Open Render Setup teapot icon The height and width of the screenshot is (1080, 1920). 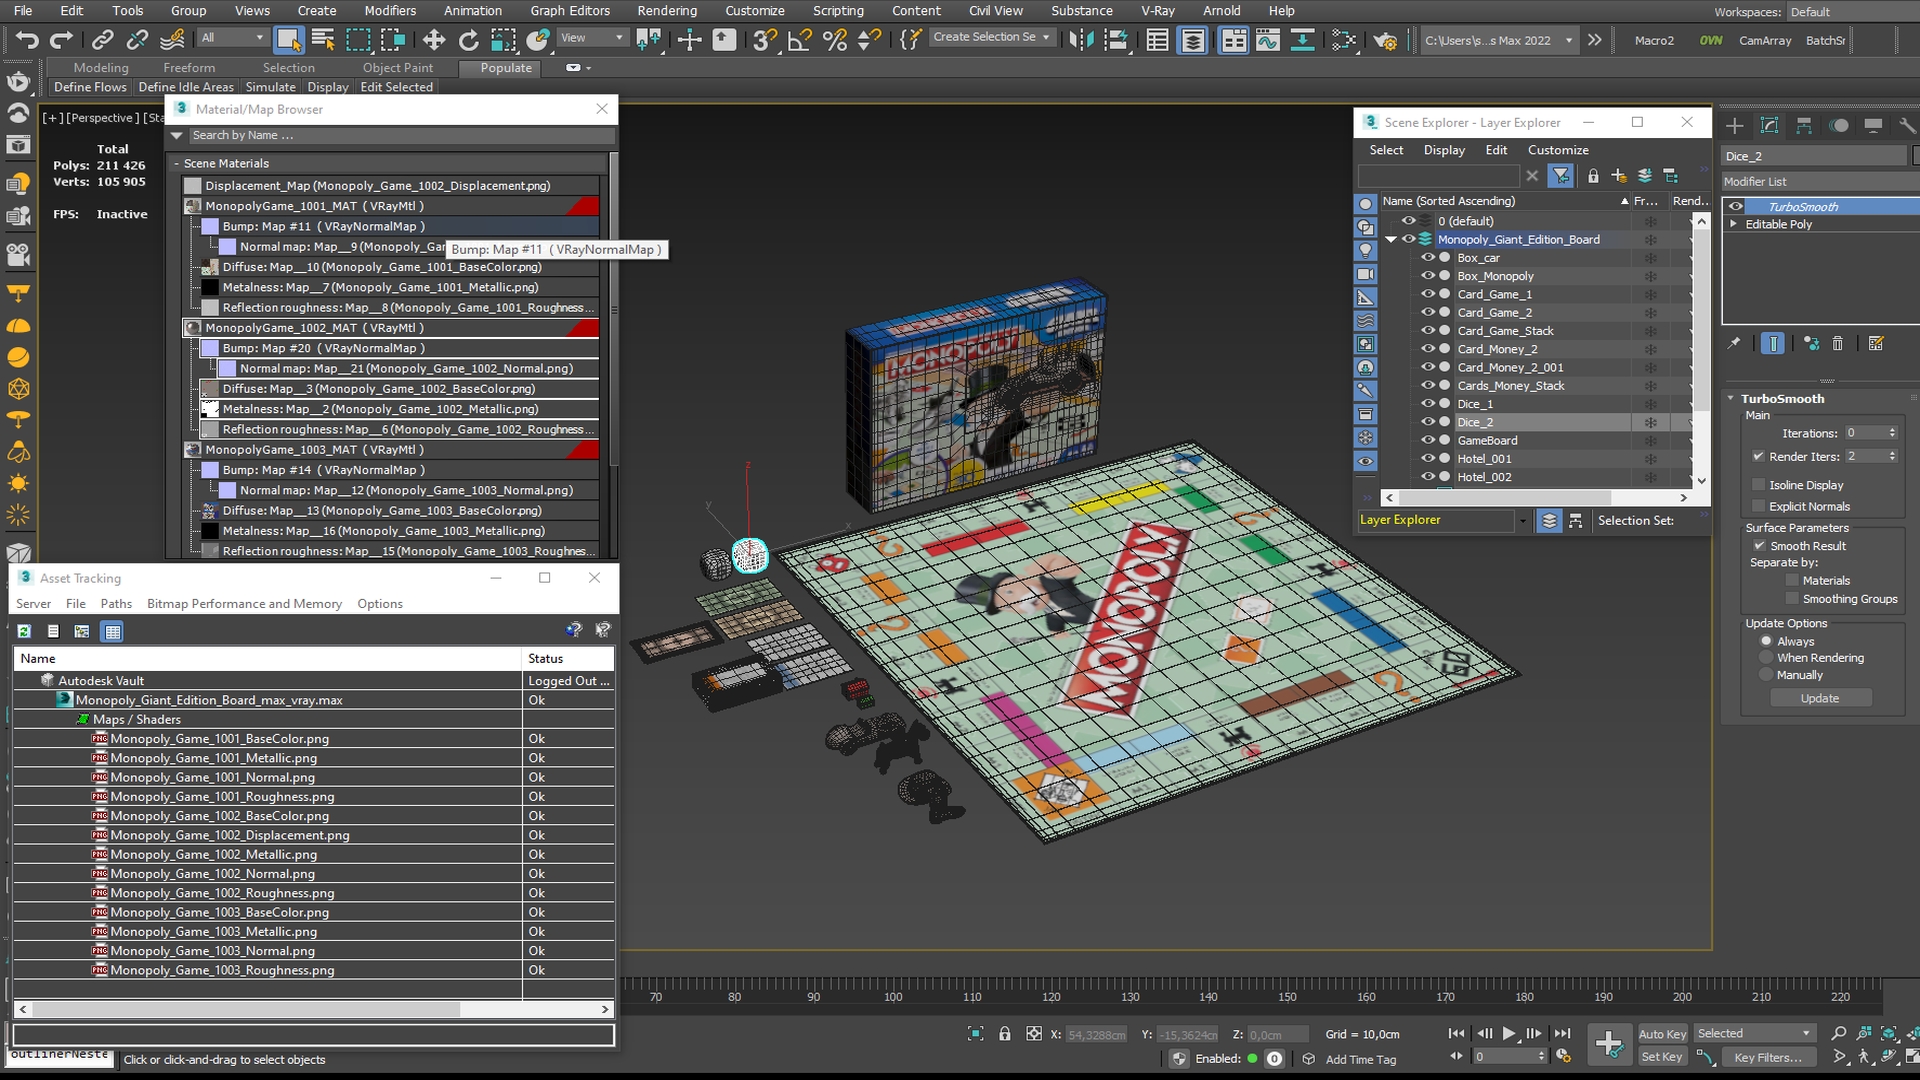(x=1385, y=40)
